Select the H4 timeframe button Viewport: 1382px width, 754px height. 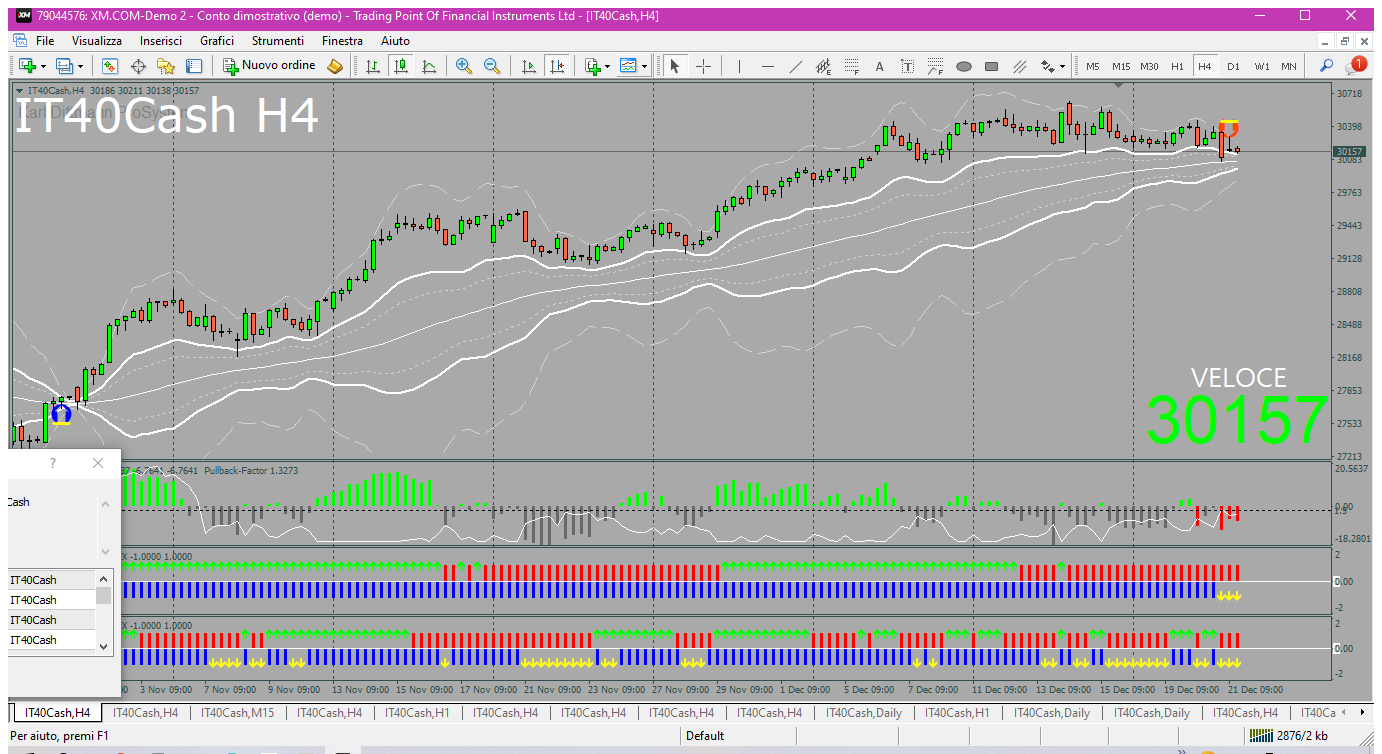(1205, 66)
